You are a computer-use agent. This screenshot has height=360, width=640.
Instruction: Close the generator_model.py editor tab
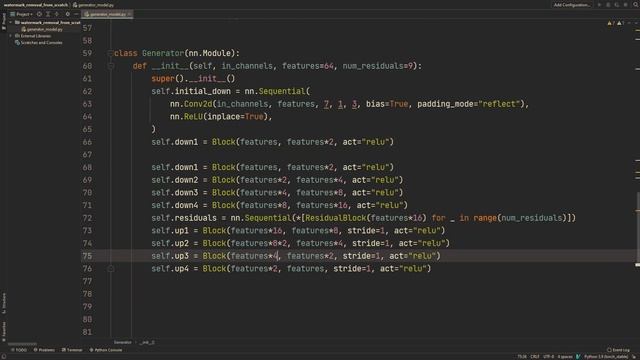[x=129, y=14]
